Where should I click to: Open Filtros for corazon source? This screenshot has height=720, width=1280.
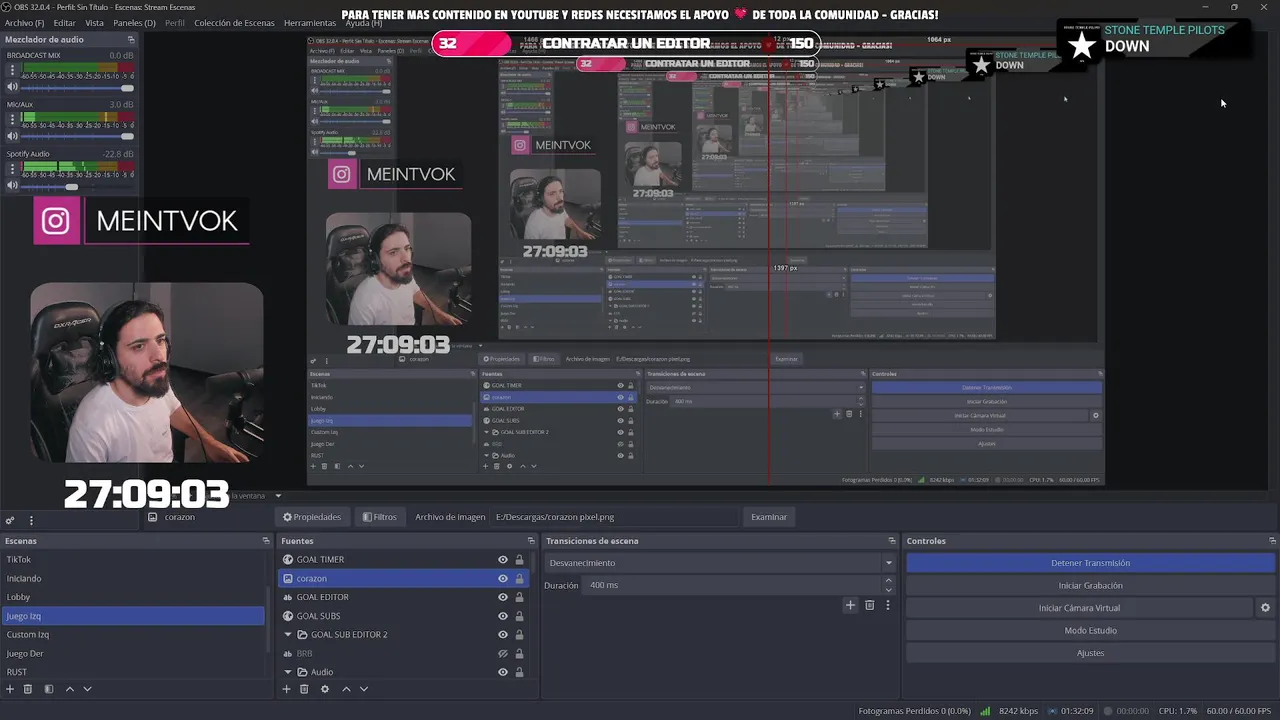[379, 517]
